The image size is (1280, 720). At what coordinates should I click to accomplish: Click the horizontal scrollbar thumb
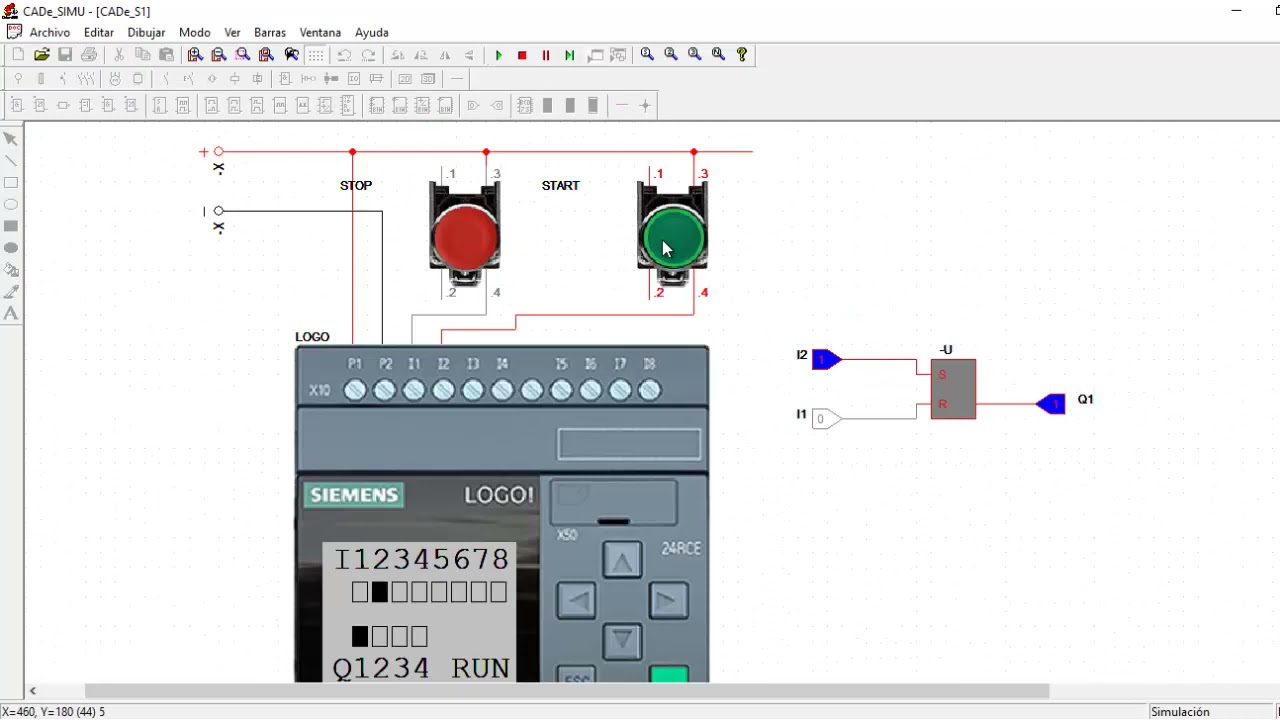[x=567, y=691]
